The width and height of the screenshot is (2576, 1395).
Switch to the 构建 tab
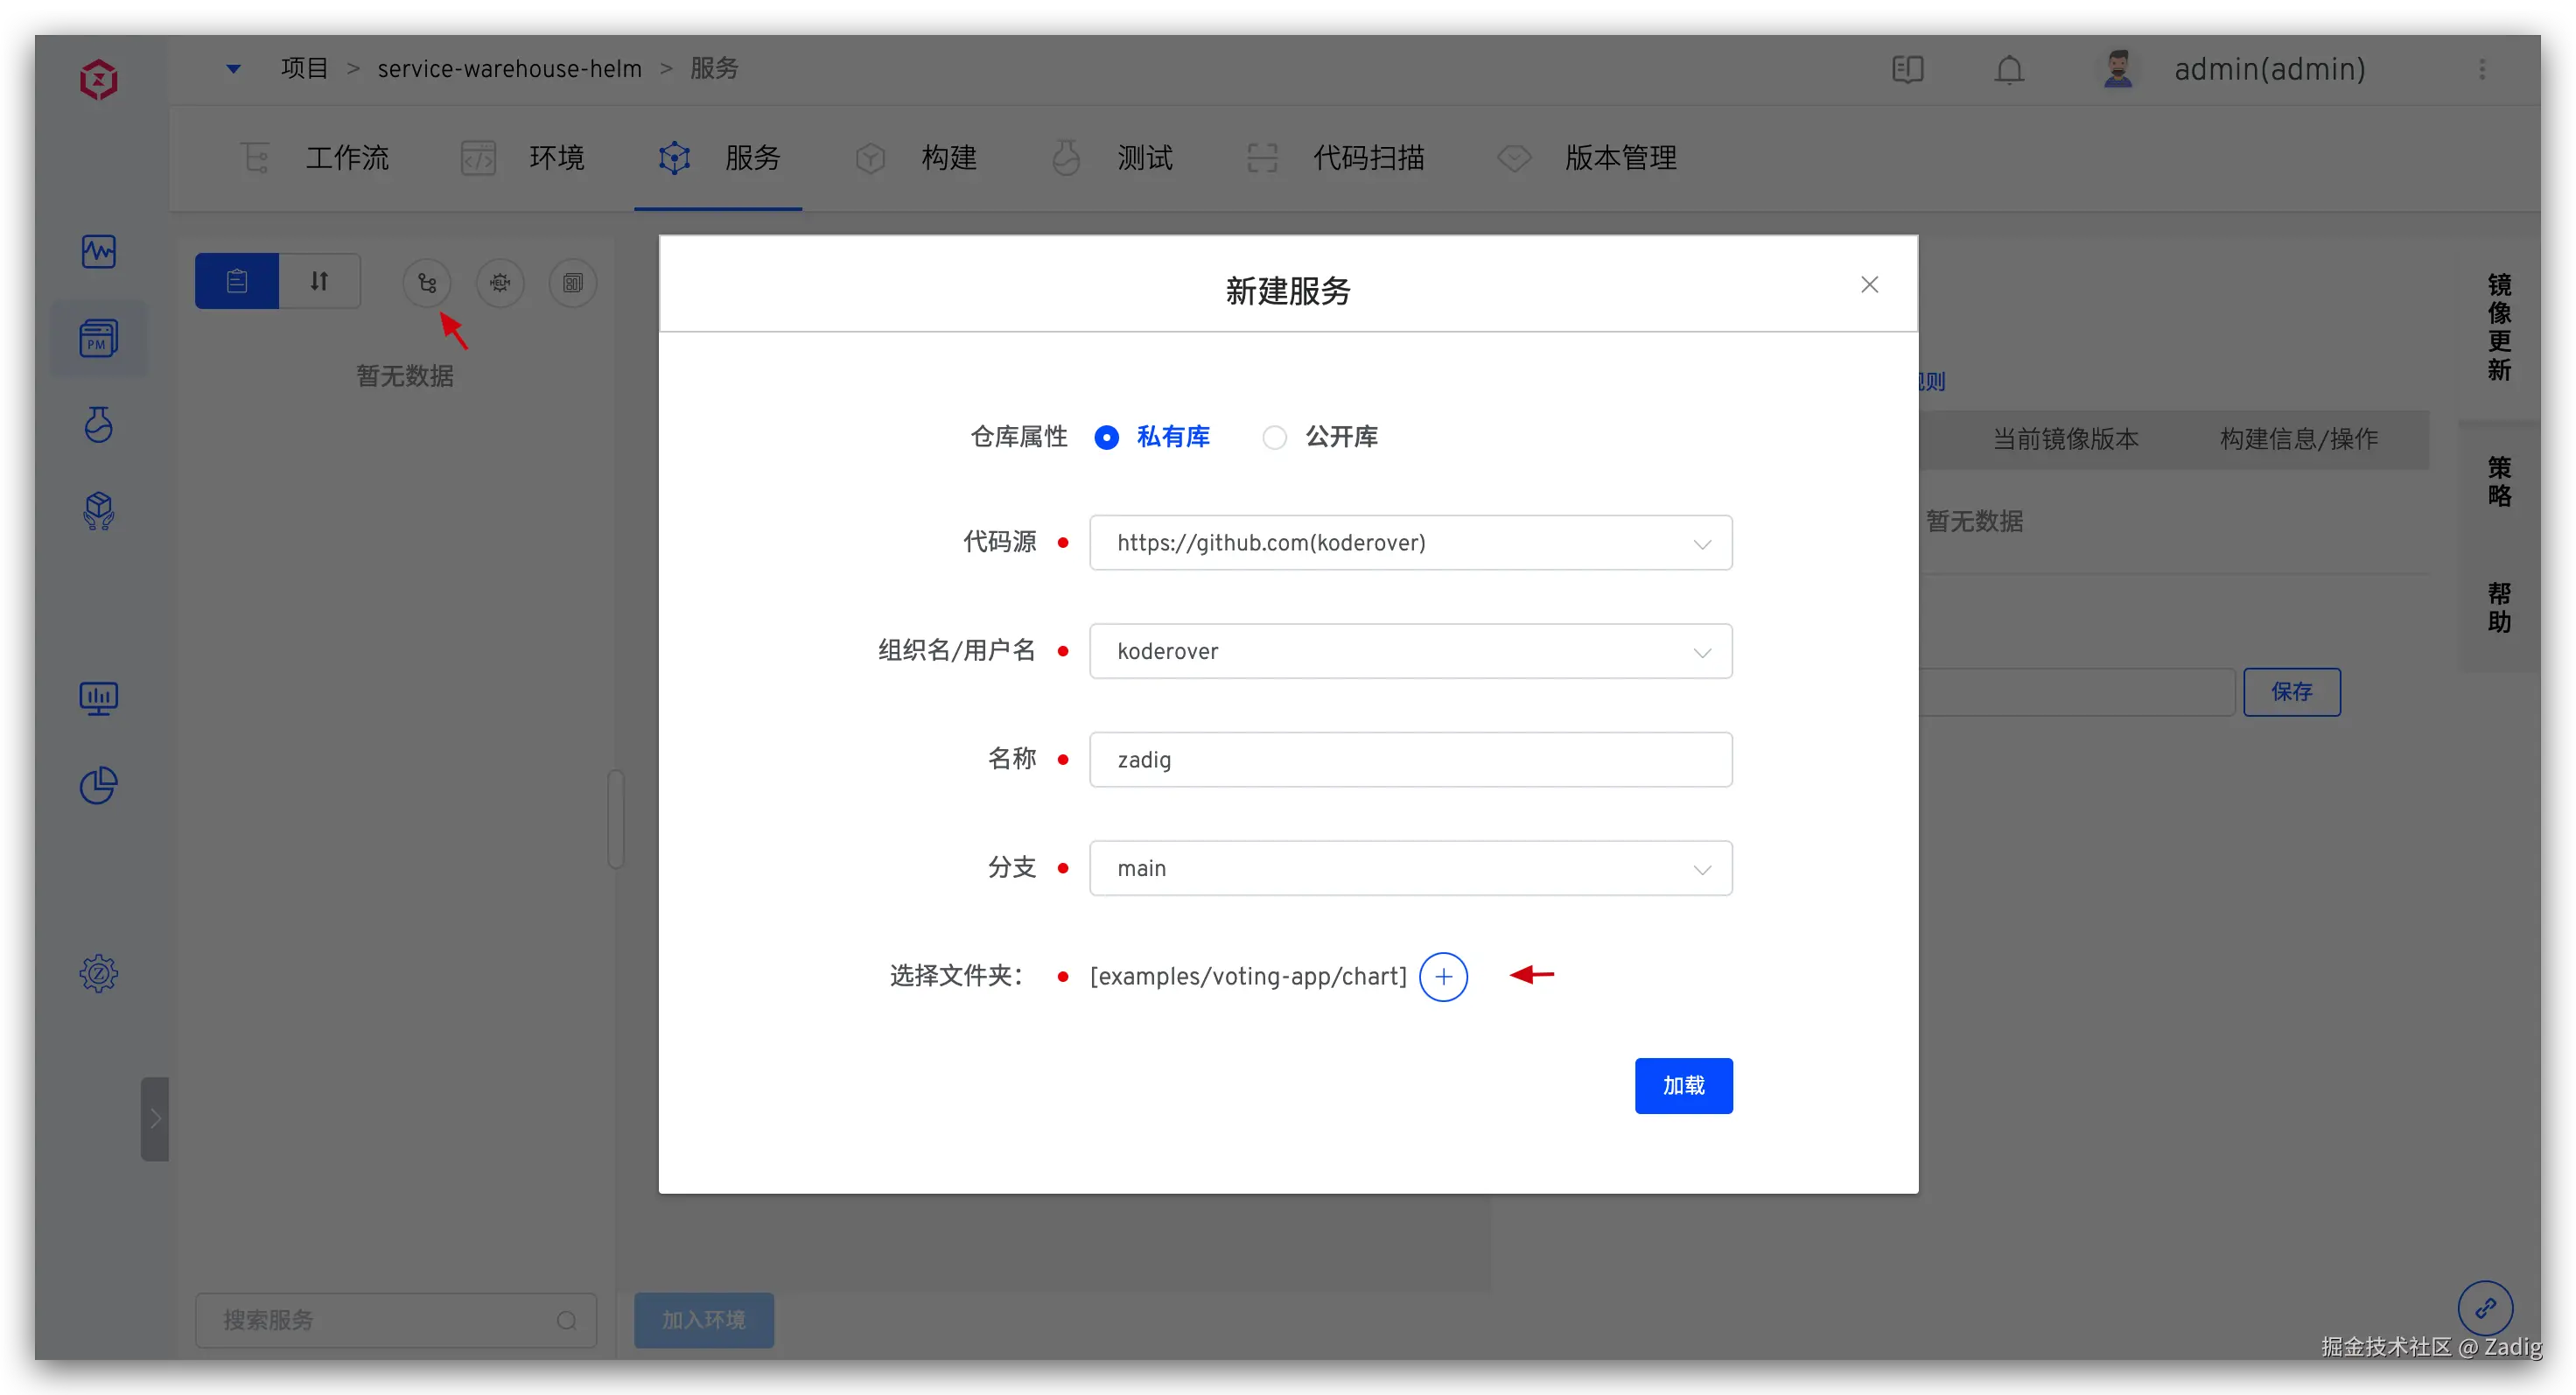coord(916,158)
